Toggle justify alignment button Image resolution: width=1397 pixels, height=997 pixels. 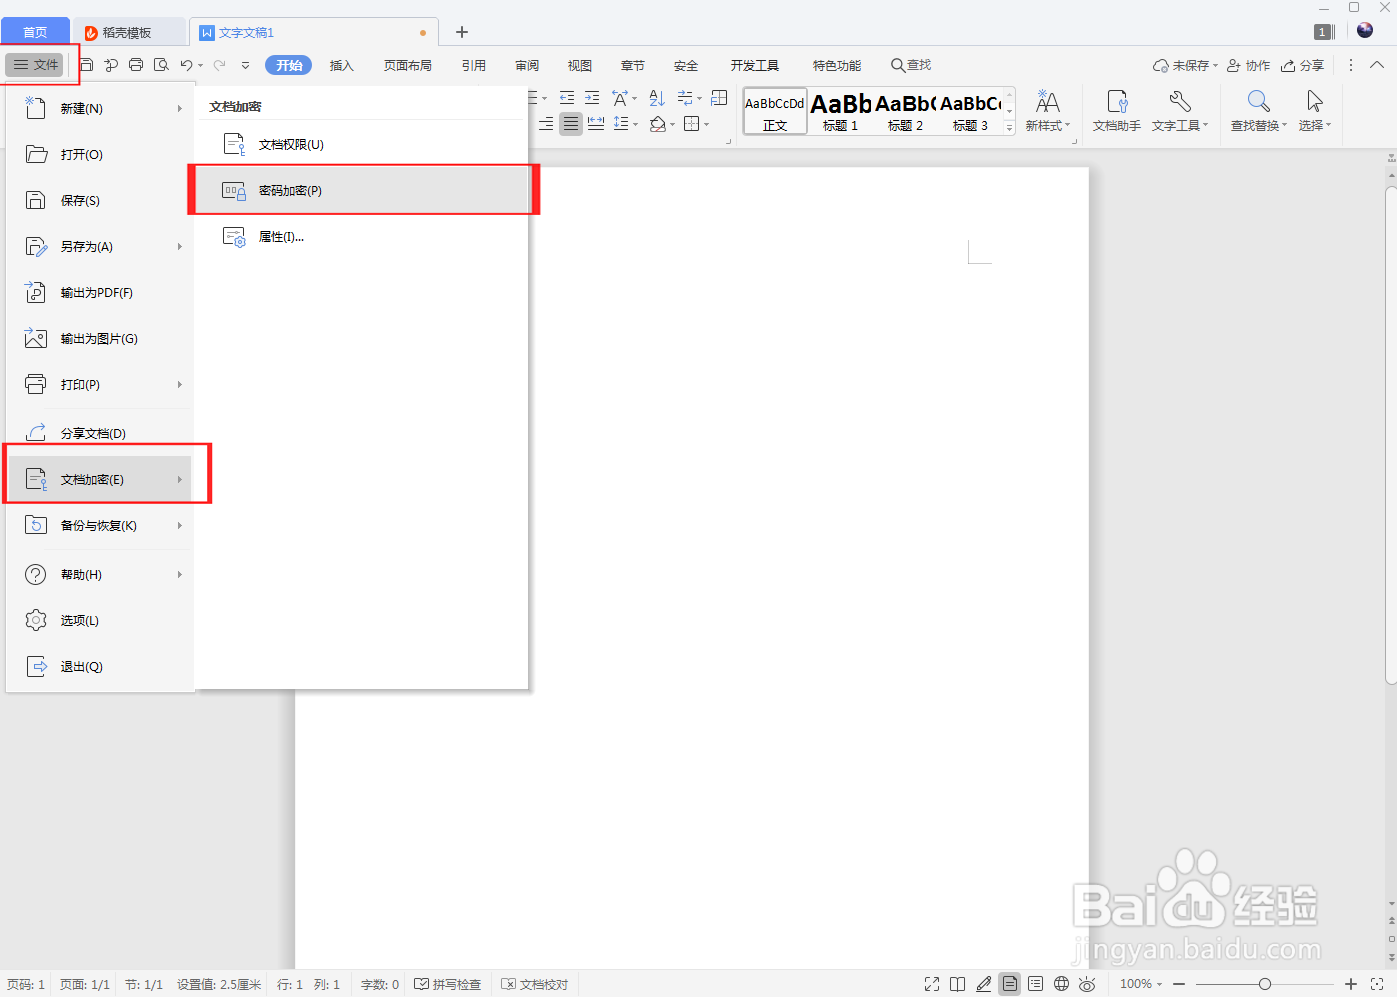(x=571, y=124)
